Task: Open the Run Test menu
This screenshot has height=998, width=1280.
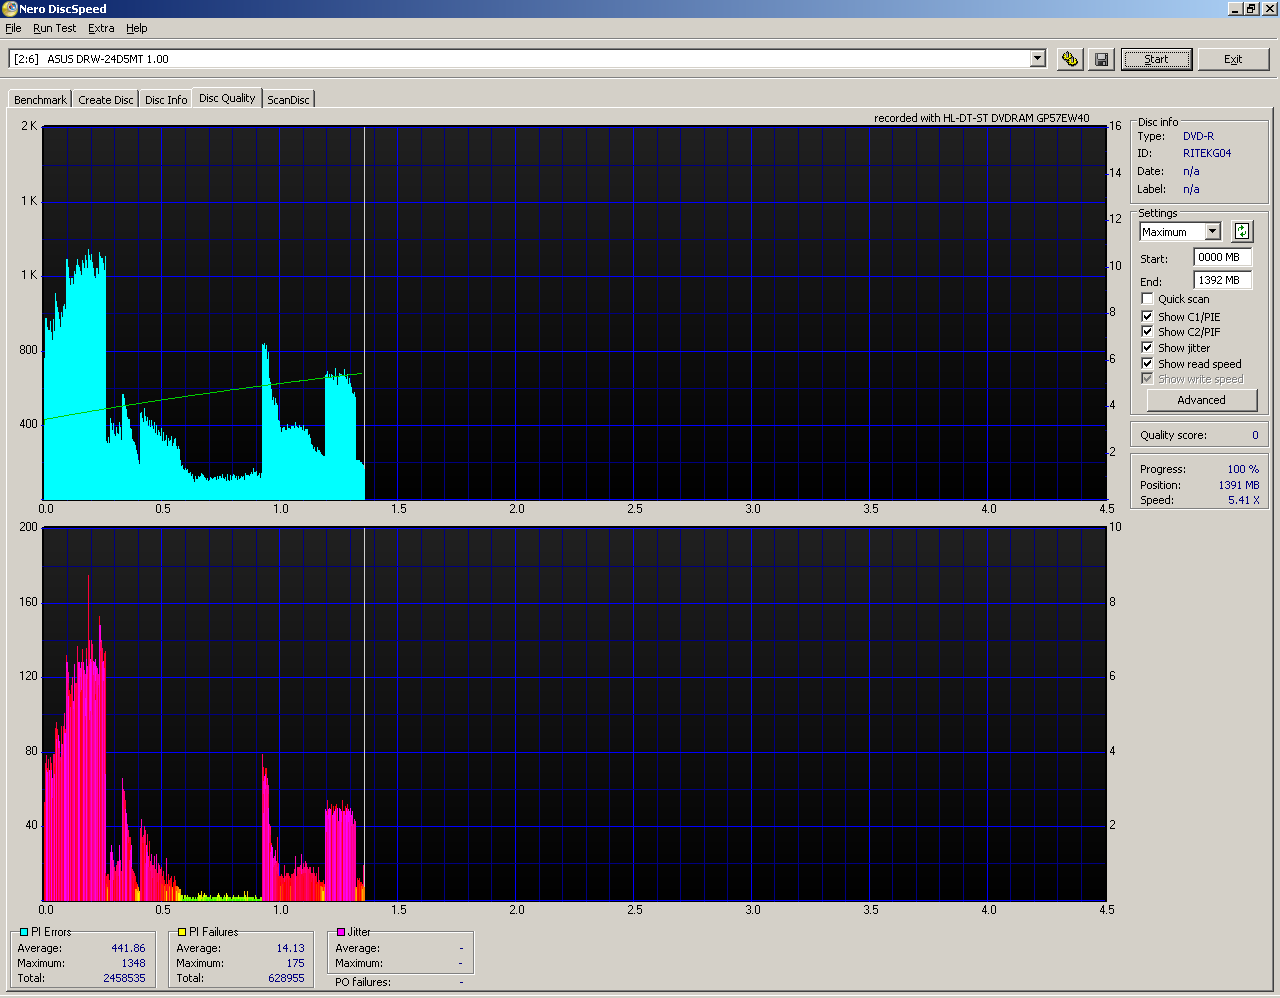Action: pos(54,29)
